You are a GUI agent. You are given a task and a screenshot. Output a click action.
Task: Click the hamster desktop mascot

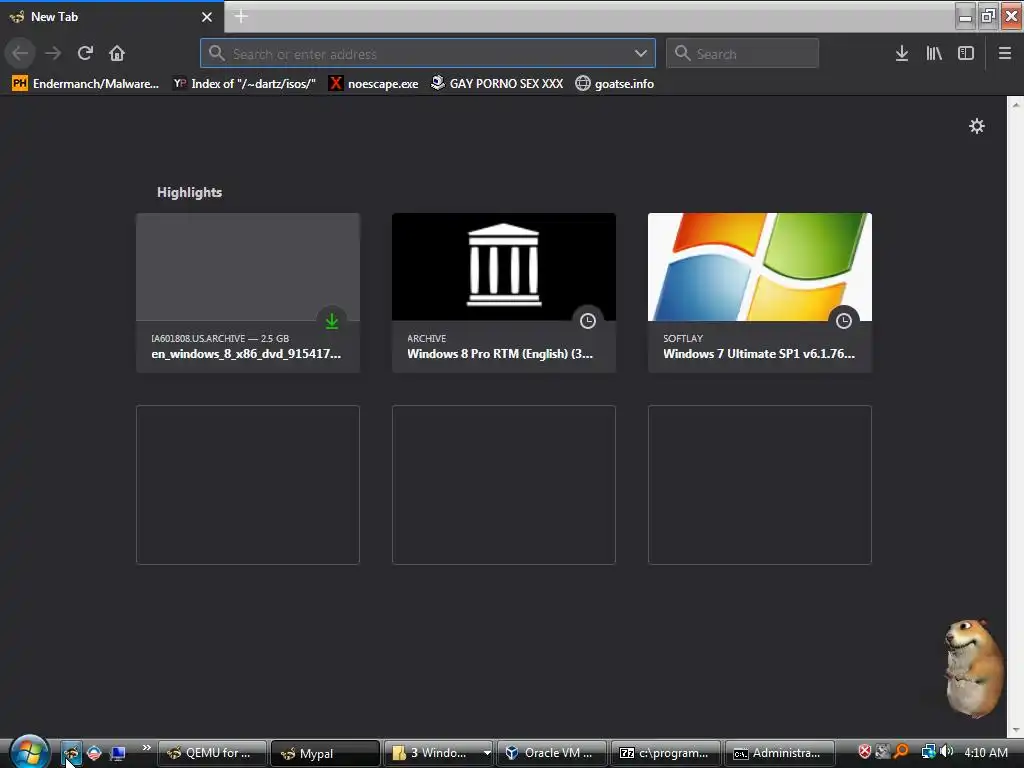pyautogui.click(x=974, y=667)
